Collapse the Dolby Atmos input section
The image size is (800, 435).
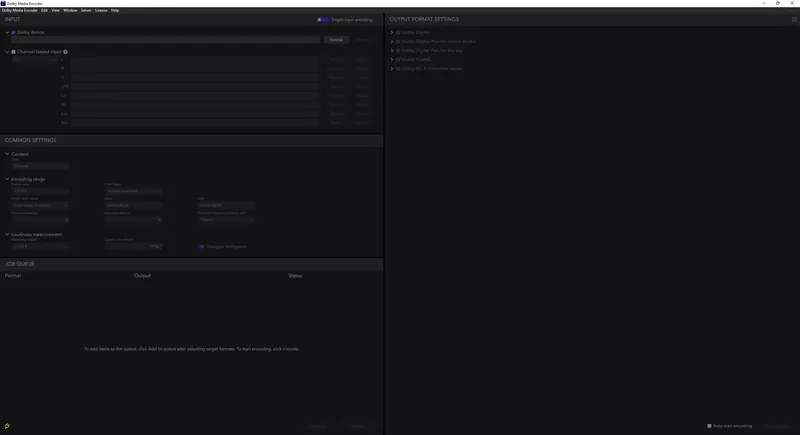coord(7,32)
